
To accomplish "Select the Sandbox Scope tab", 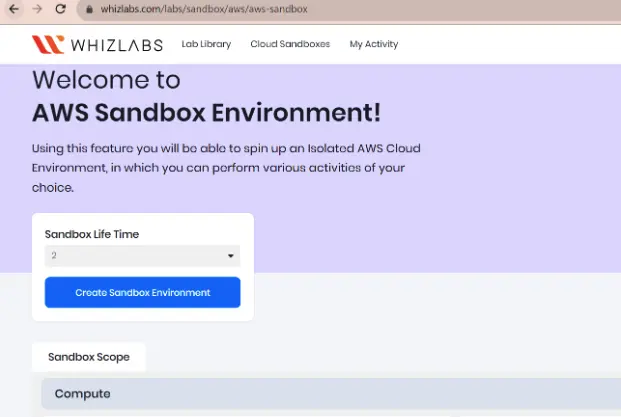I will pos(89,357).
